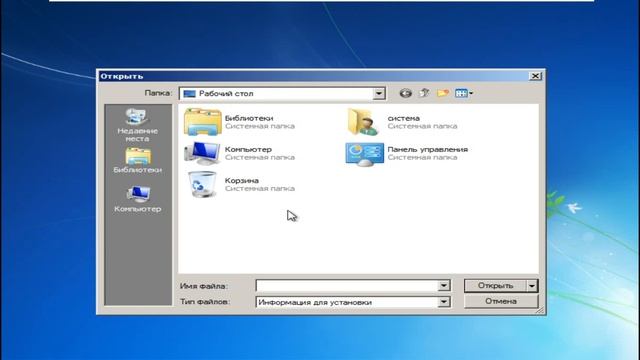Select Библиотеки in the left sidebar
640x360 pixels.
(x=138, y=160)
